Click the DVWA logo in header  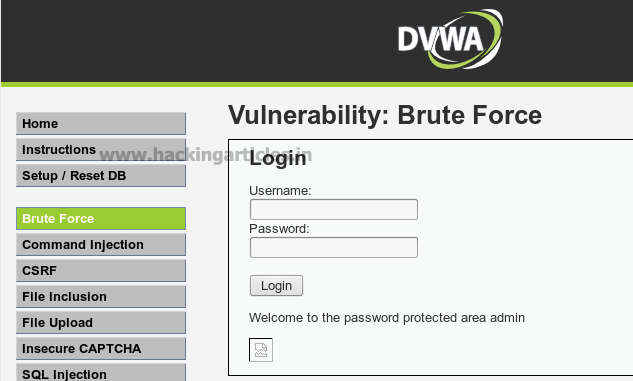click(x=450, y=39)
